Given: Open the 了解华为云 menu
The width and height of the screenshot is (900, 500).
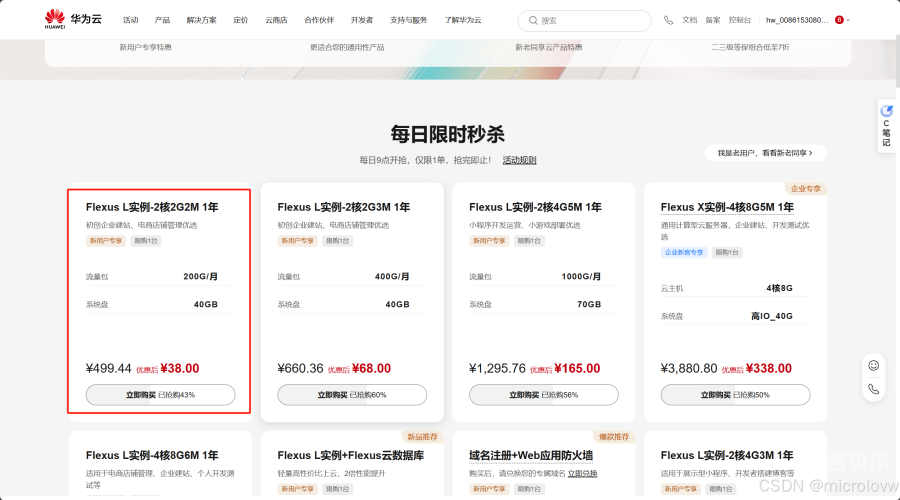Looking at the screenshot, I should point(463,20).
